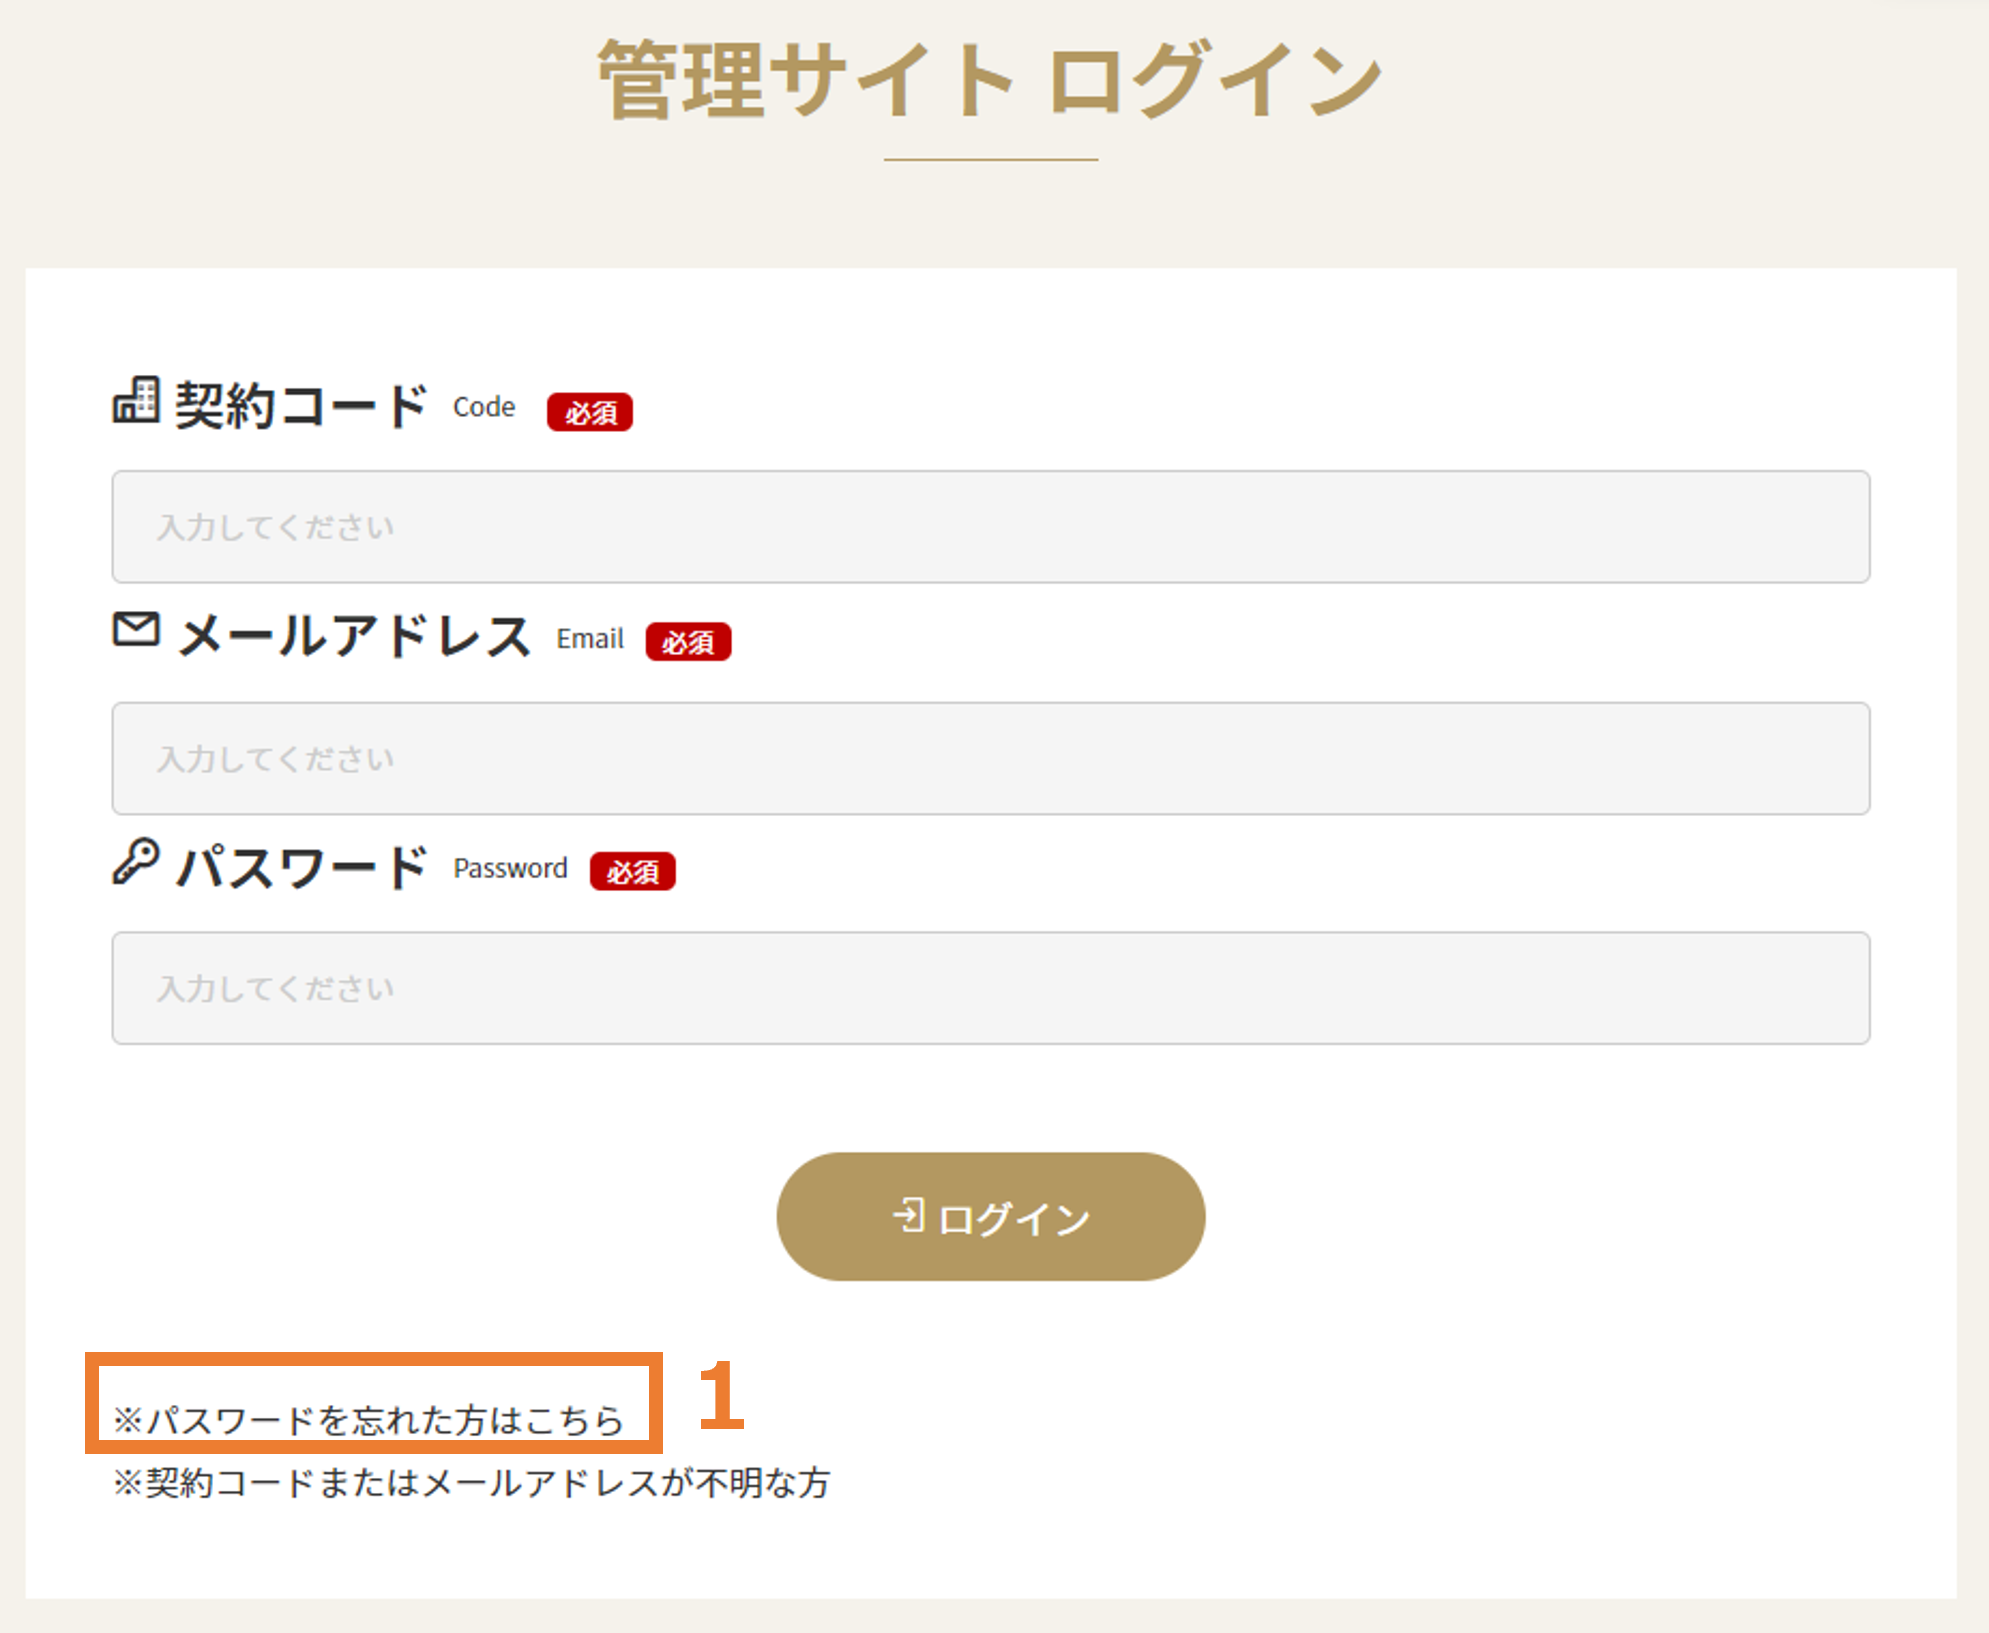Click the 必須 badge next to Email

coord(688,641)
